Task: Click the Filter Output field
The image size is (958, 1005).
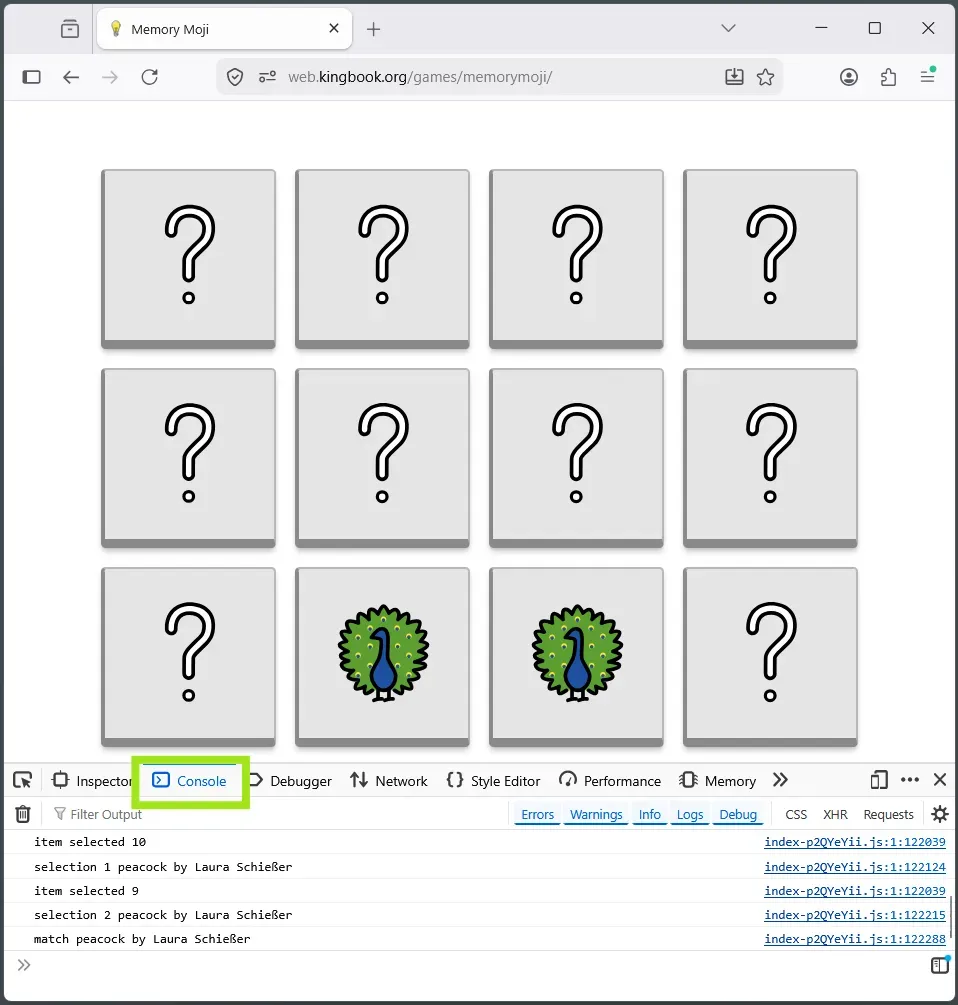Action: [x=276, y=814]
